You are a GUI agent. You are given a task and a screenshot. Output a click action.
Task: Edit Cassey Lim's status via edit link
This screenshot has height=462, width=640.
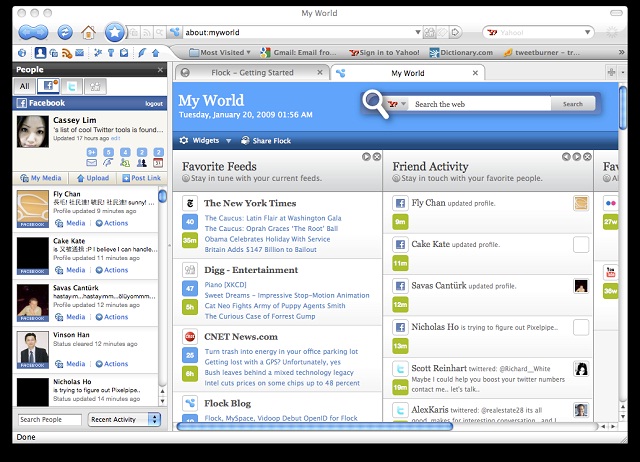tap(116, 138)
